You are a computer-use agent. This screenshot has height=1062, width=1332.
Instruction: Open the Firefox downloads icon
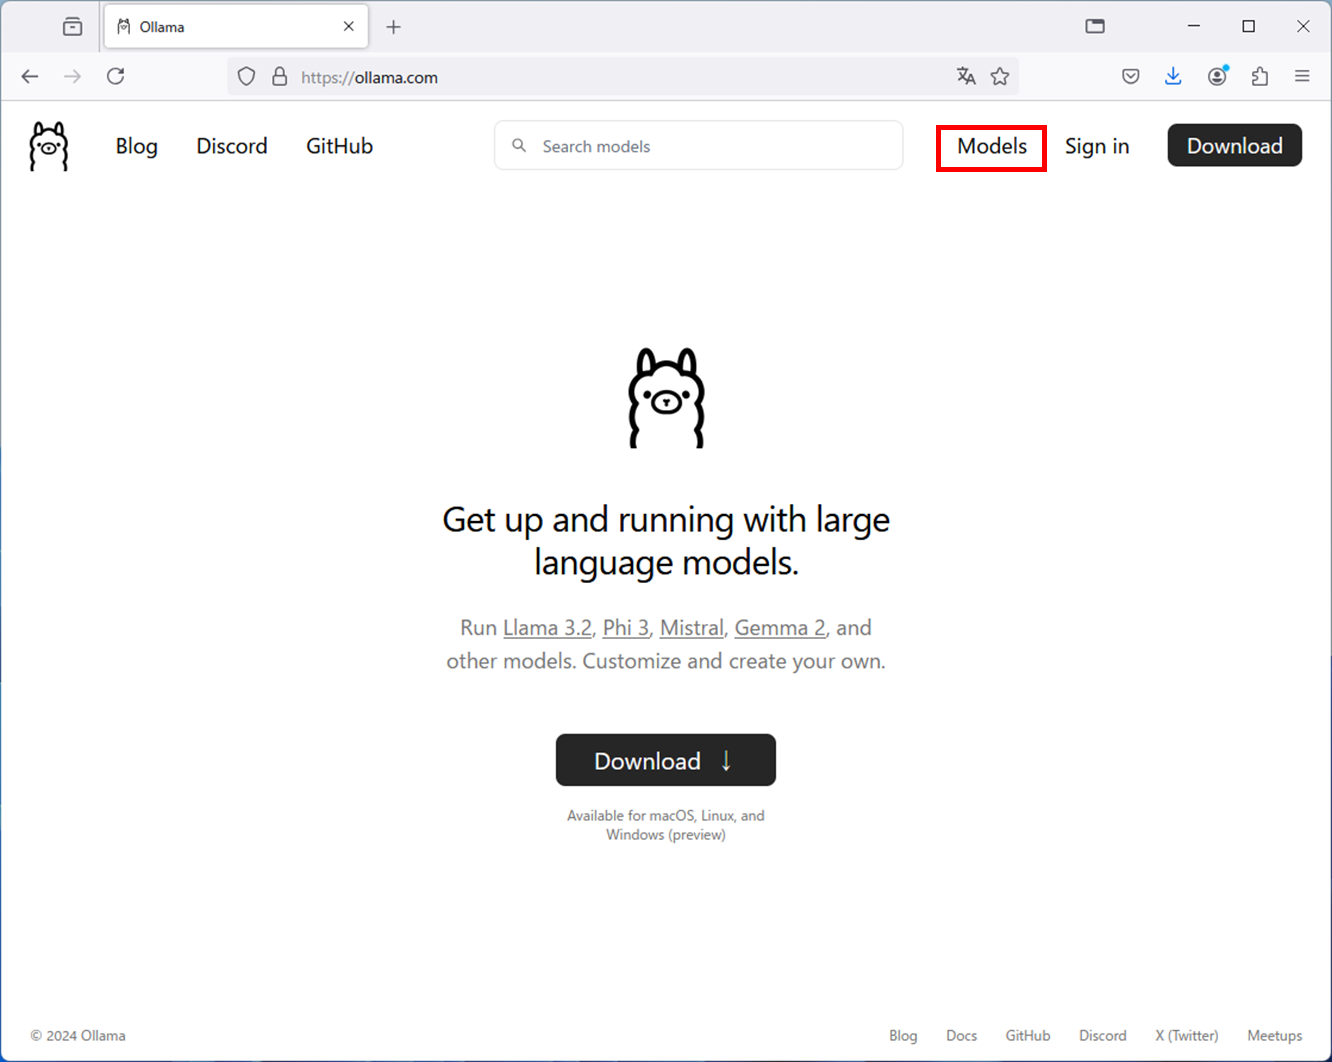pyautogui.click(x=1172, y=76)
